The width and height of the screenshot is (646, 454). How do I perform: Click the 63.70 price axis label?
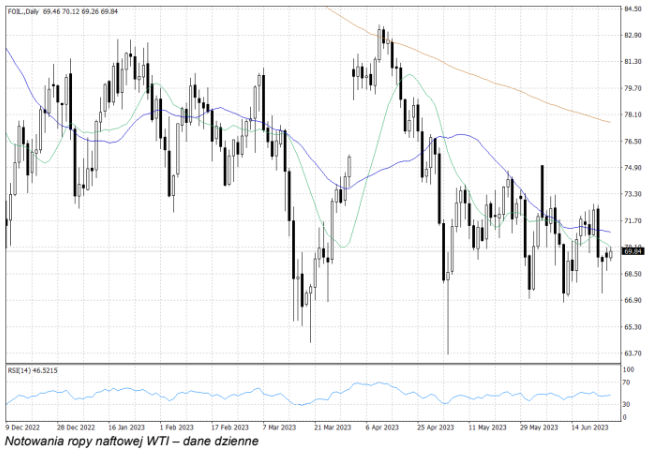coord(633,353)
